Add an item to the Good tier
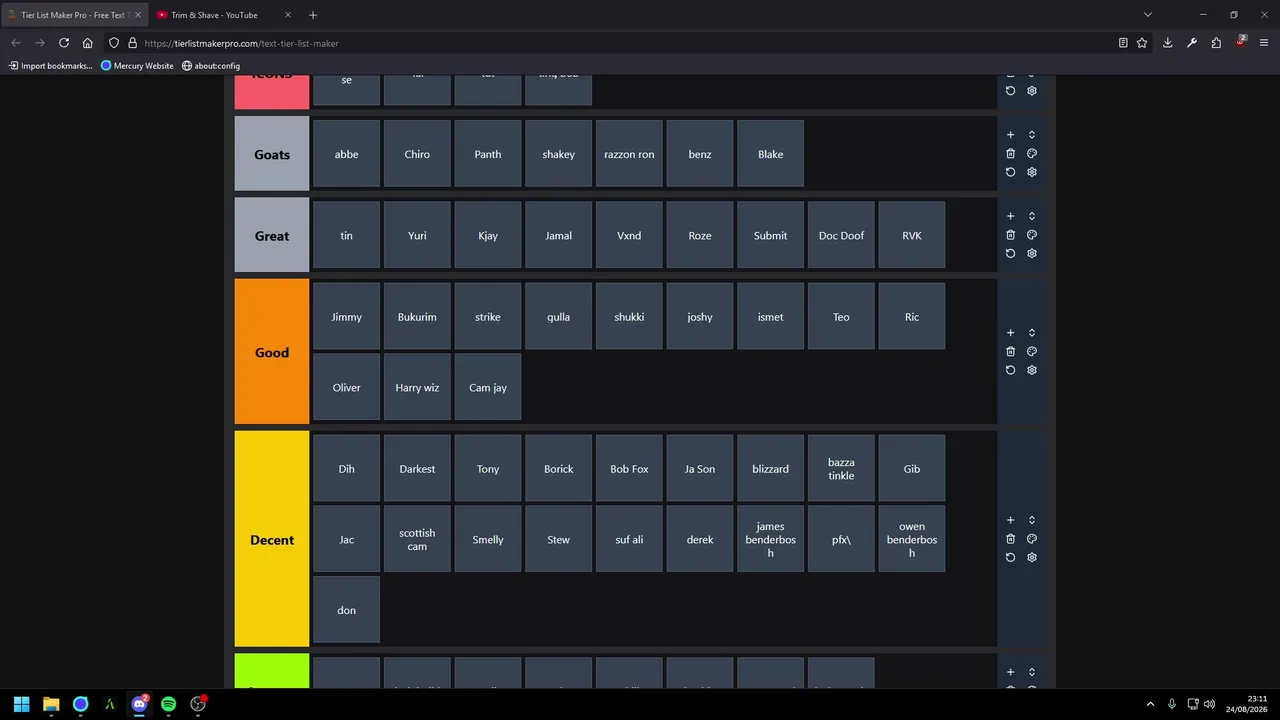 point(1010,333)
